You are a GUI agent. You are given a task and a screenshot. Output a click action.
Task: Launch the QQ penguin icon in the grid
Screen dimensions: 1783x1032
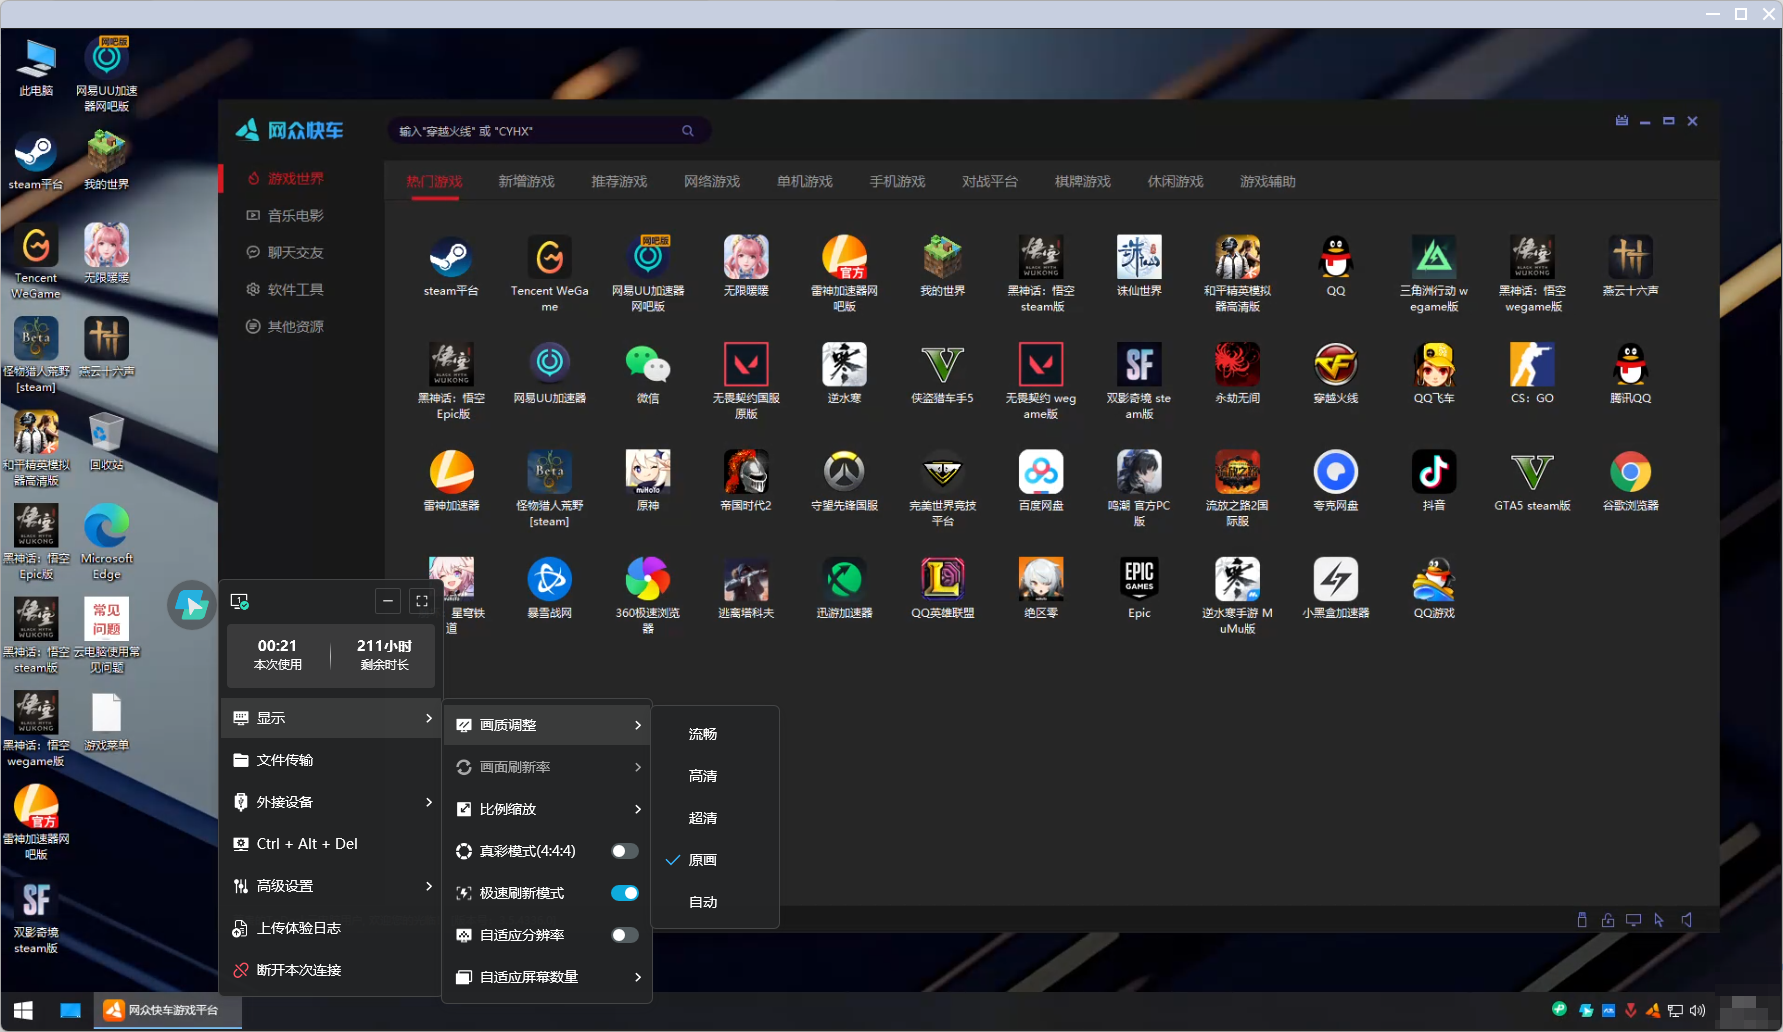point(1336,266)
